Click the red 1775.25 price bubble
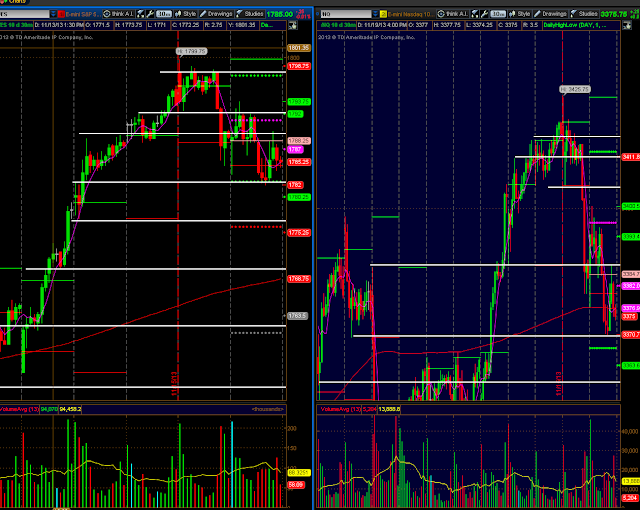Screen dimensions: 640x510 pos(299,233)
